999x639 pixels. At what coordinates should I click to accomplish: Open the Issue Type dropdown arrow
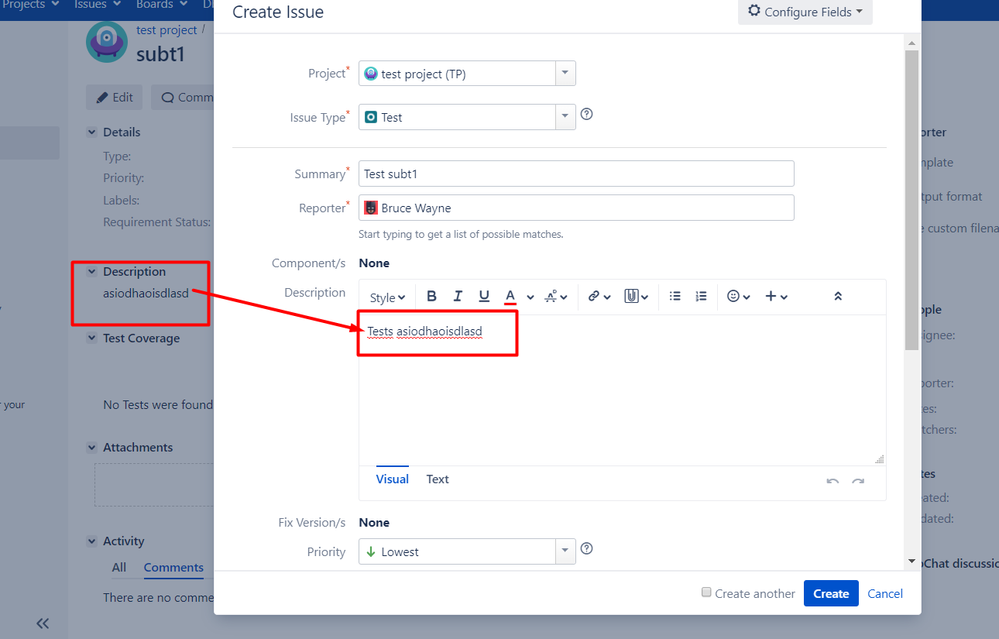click(x=565, y=117)
